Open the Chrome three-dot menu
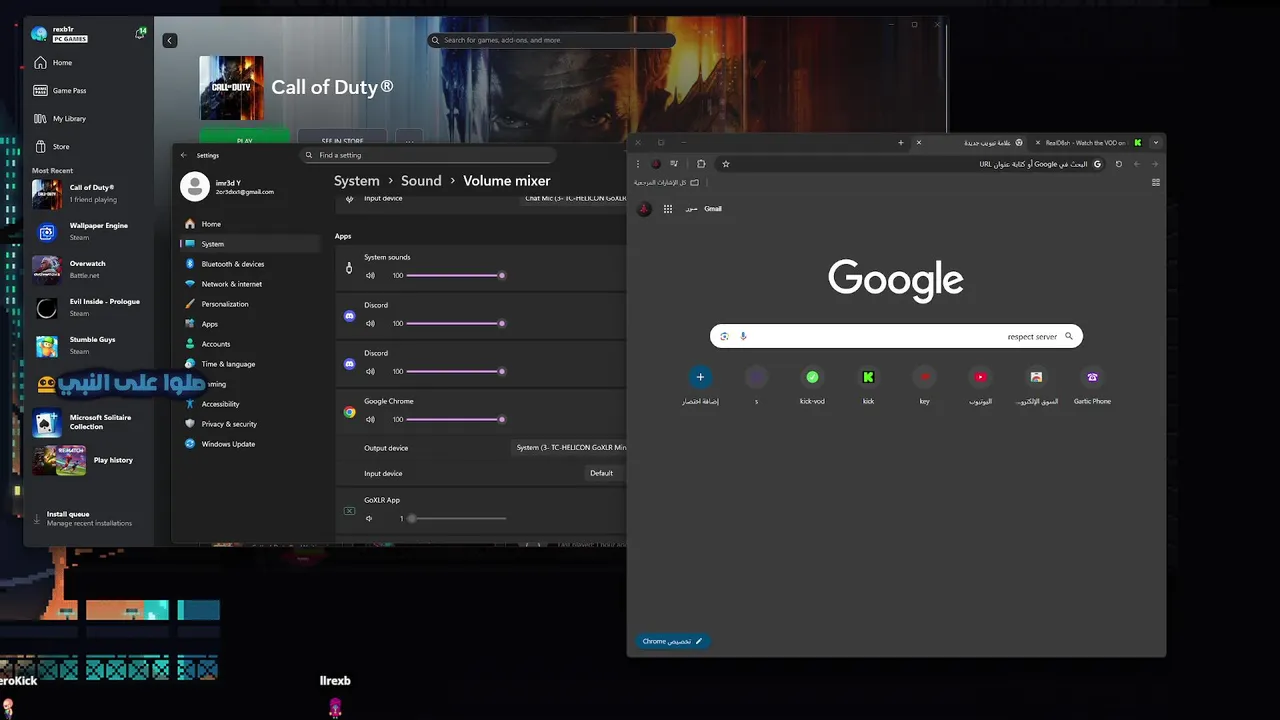This screenshot has width=1280, height=720. pos(638,164)
